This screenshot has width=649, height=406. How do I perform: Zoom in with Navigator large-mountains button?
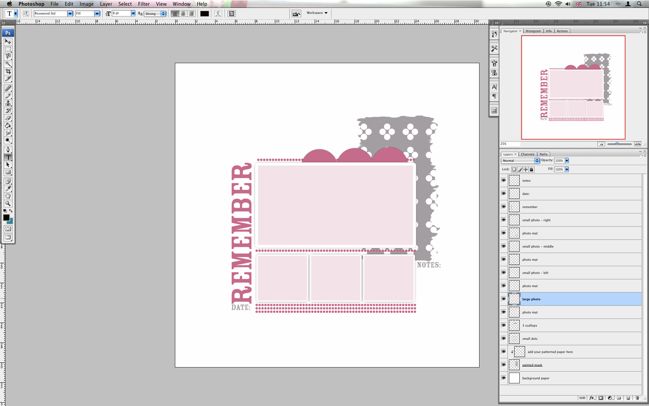pyautogui.click(x=637, y=144)
